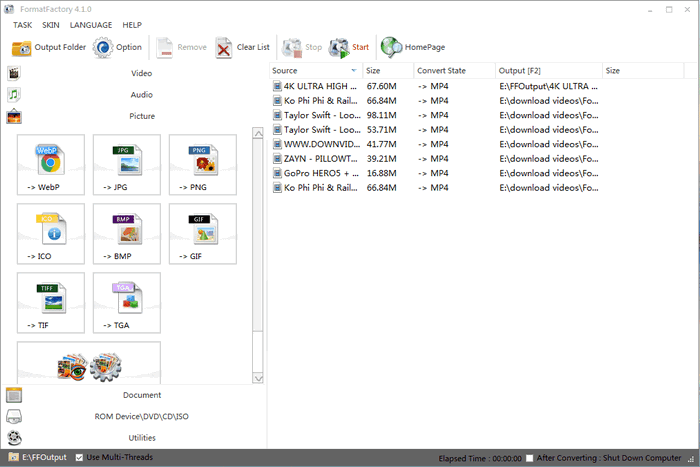This screenshot has height=467, width=700.
Task: Open the SKIN menu
Action: [51, 25]
